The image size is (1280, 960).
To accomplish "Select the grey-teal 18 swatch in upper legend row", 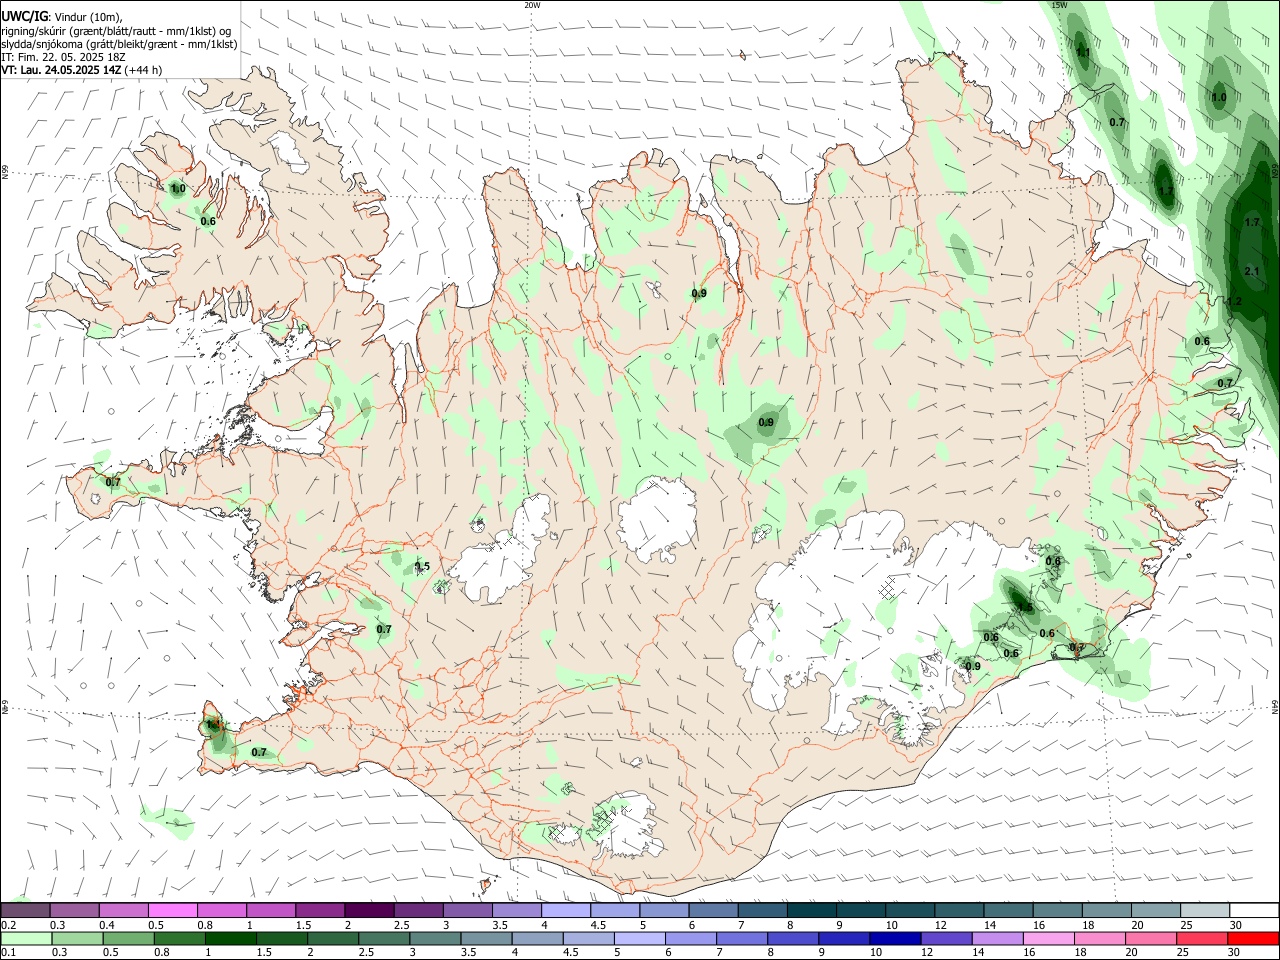I will click(1108, 910).
